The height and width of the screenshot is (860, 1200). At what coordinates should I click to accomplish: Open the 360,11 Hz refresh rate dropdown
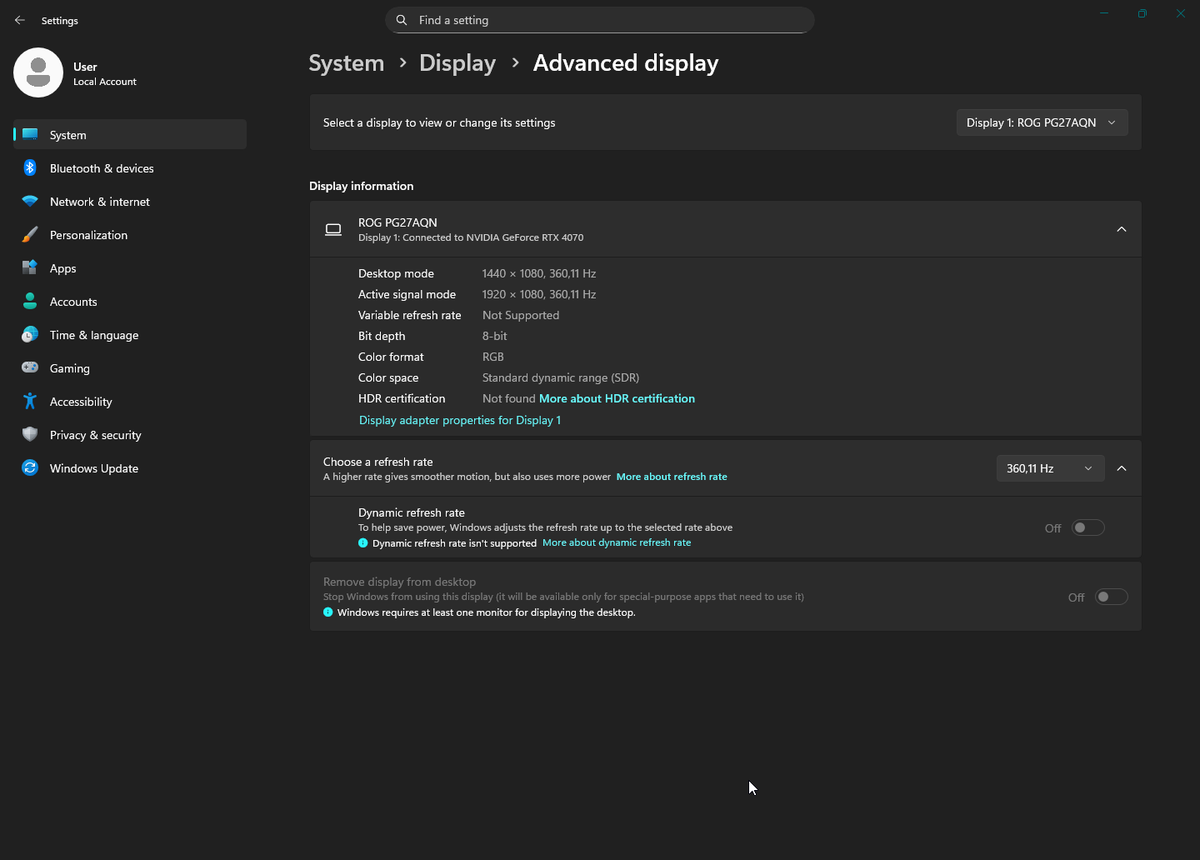click(x=1050, y=468)
